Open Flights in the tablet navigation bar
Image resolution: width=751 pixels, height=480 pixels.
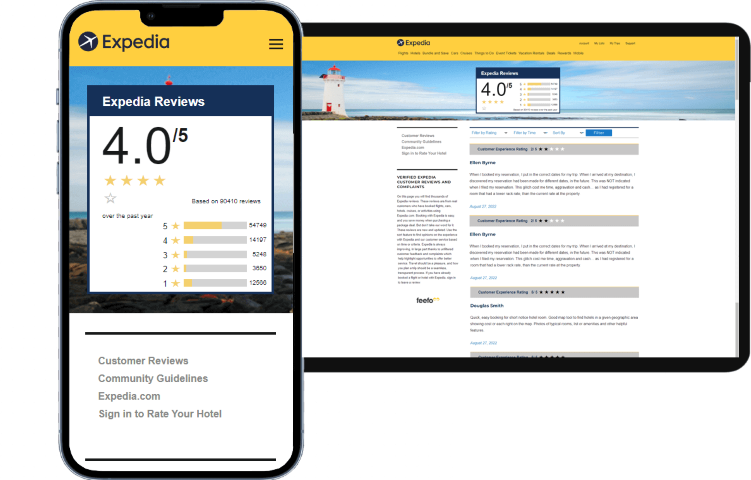pos(403,53)
